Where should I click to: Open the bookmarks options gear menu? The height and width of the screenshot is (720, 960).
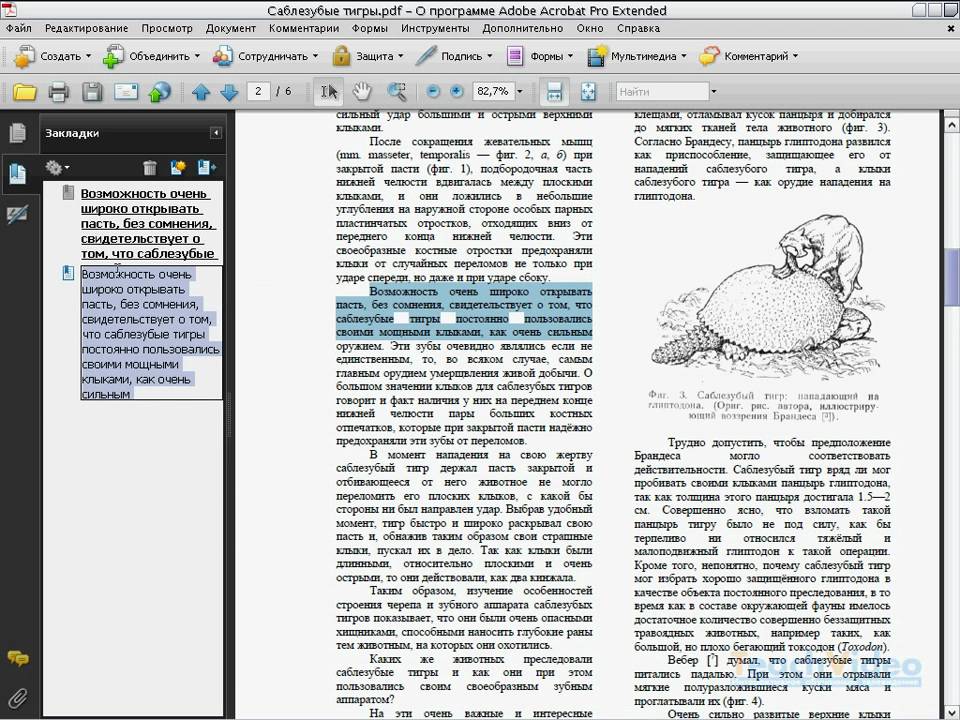click(57, 167)
